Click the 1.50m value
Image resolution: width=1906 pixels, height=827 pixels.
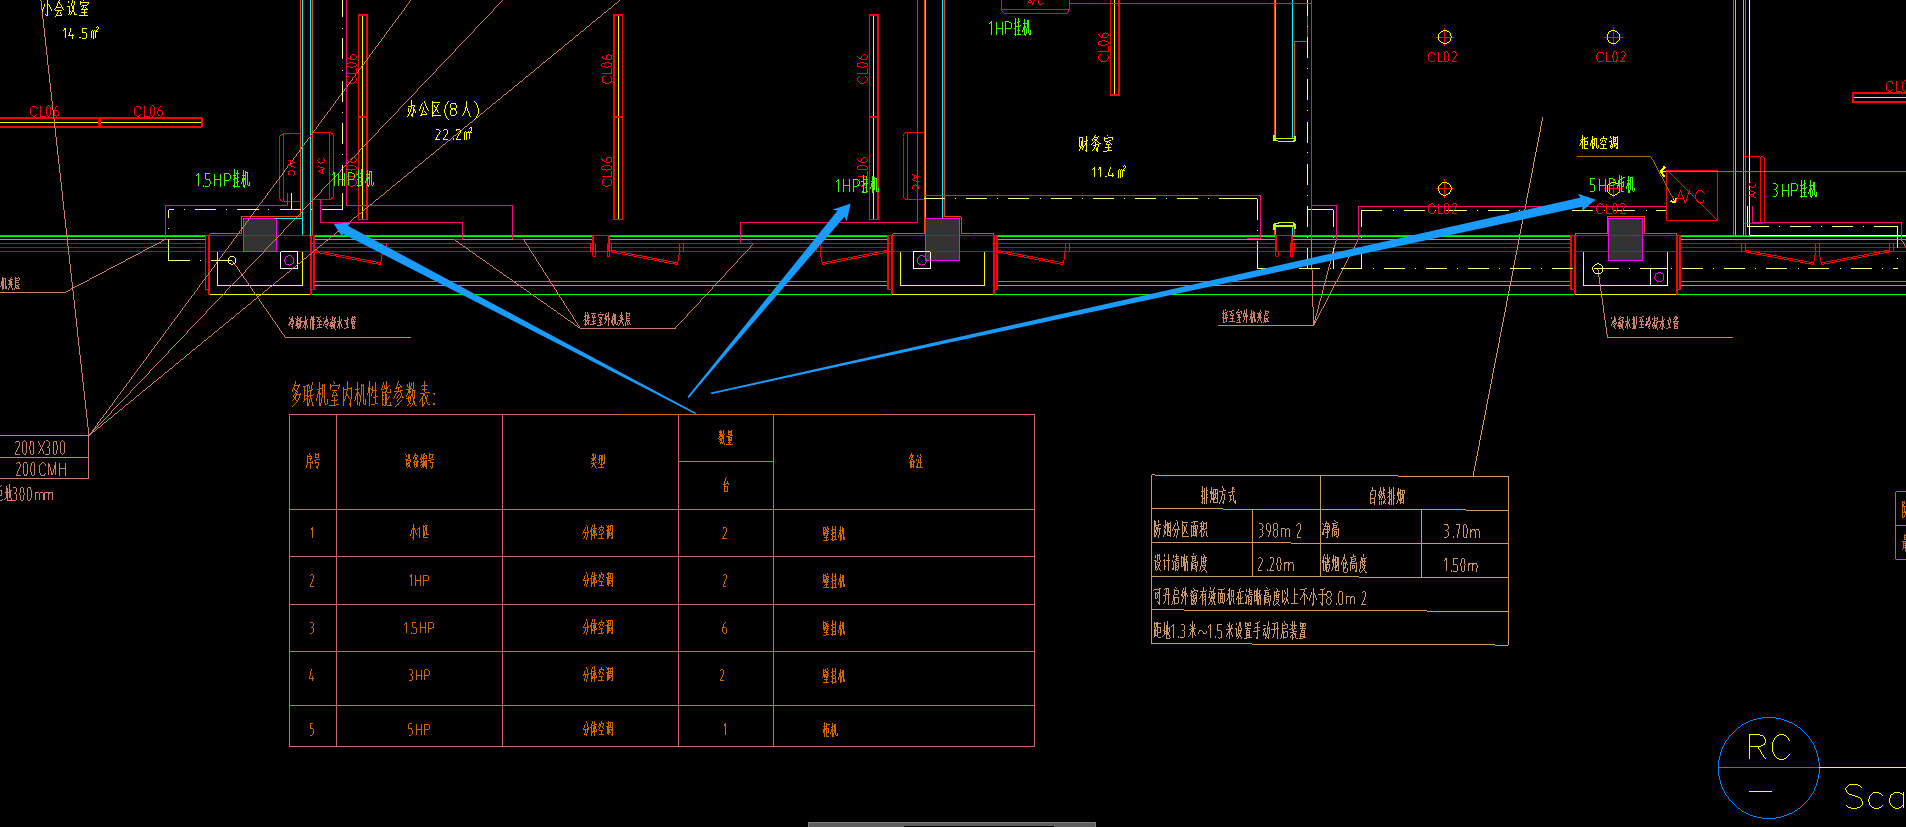coord(1461,566)
